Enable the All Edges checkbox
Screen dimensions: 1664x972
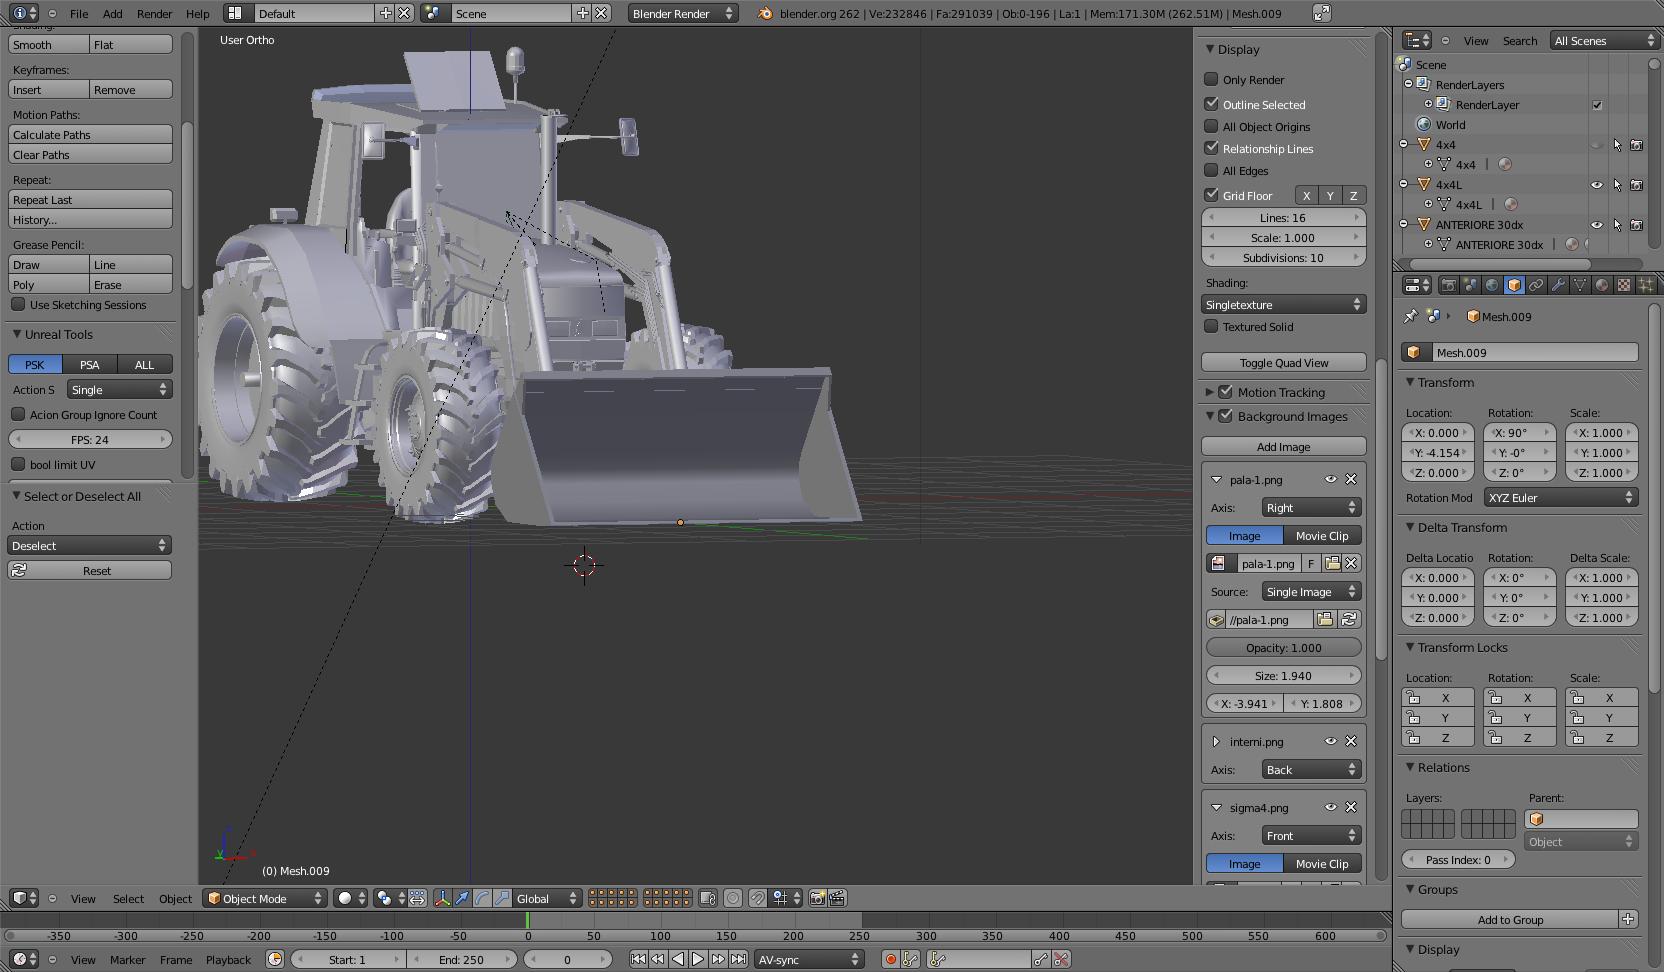click(1211, 170)
